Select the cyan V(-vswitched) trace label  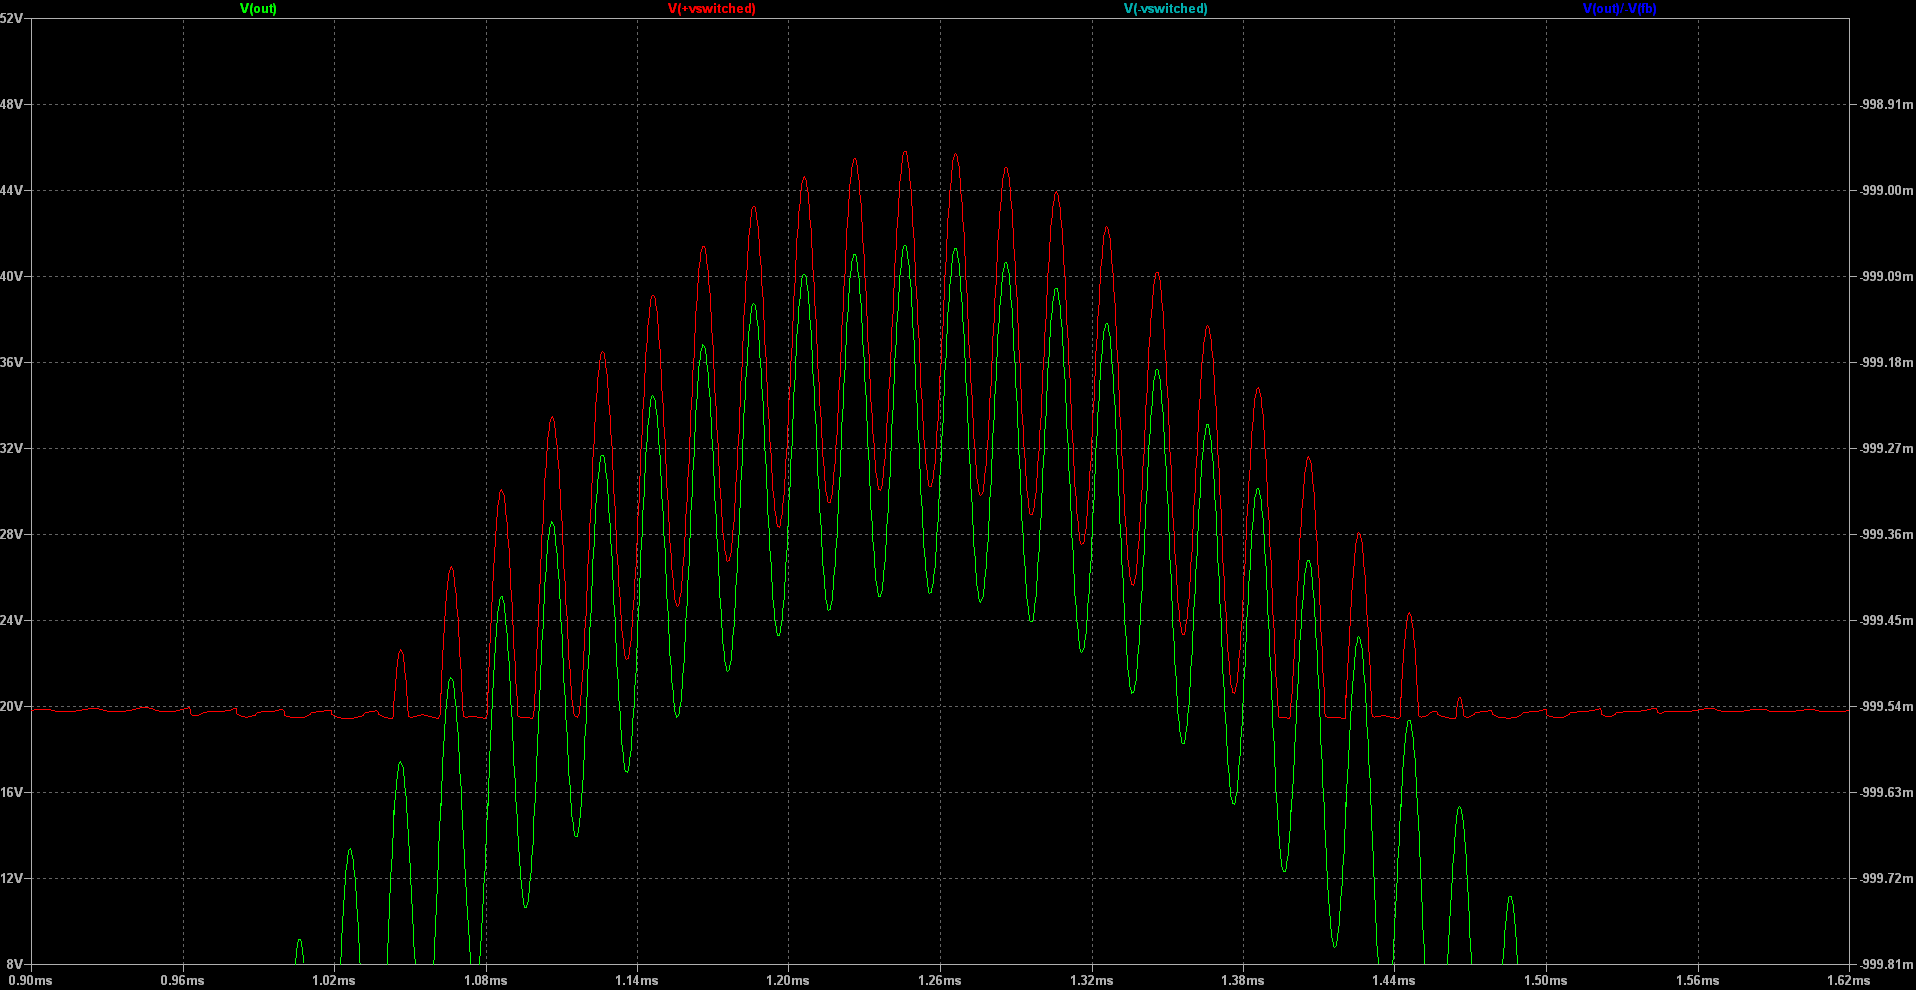pyautogui.click(x=1166, y=9)
